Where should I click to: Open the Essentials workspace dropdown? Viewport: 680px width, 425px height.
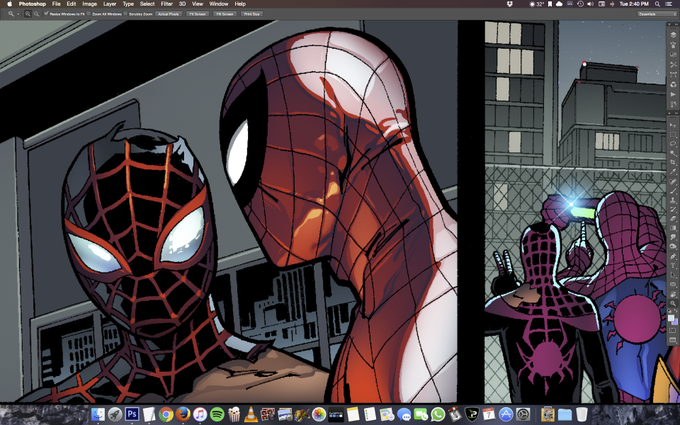[x=657, y=14]
